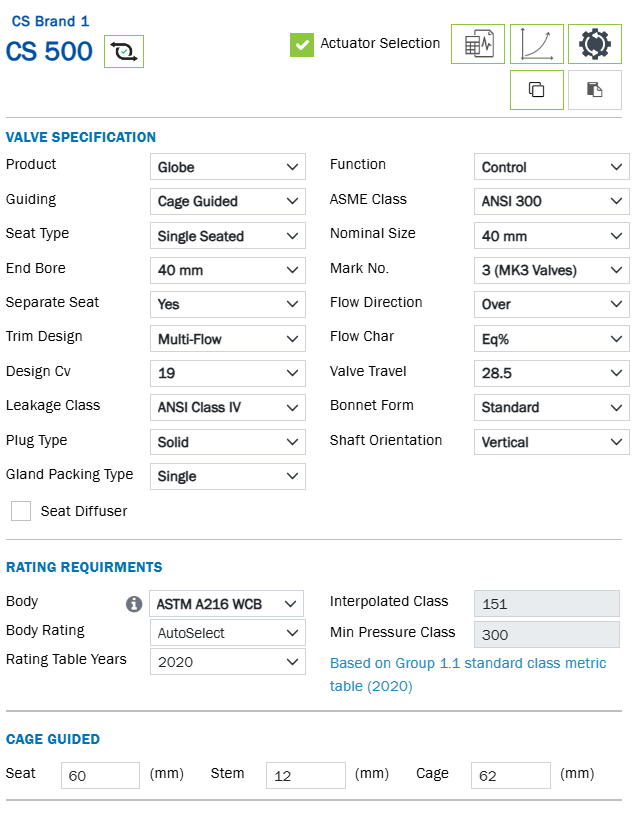Open the calculation sheet icon
The width and height of the screenshot is (639, 815).
(x=477, y=44)
